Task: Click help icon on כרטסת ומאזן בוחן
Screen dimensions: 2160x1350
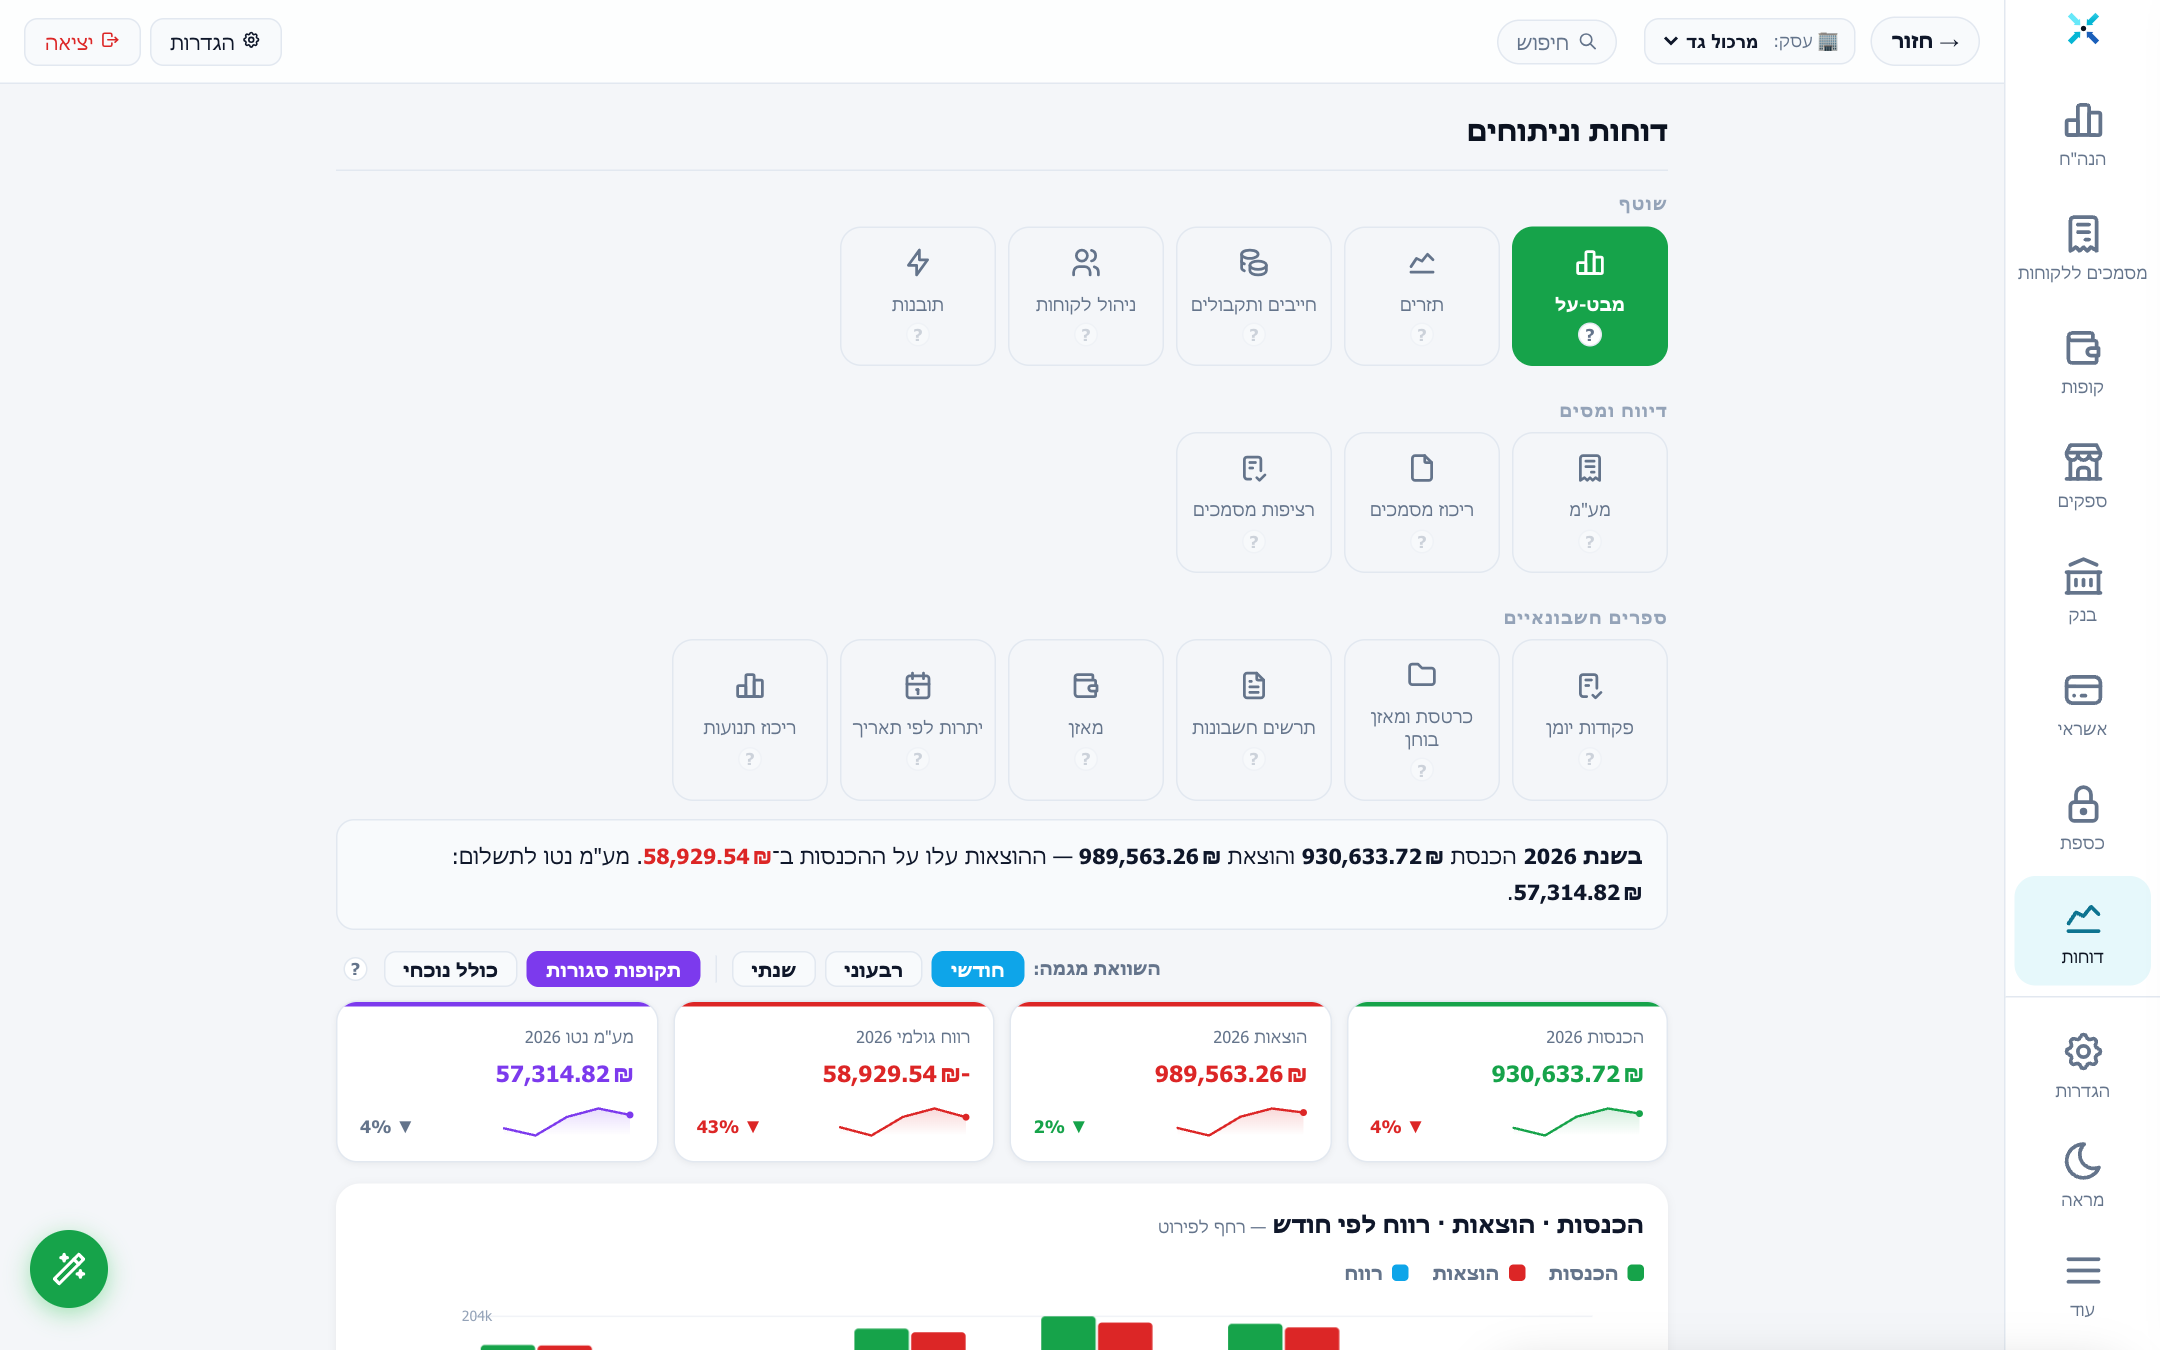Action: 1421,771
